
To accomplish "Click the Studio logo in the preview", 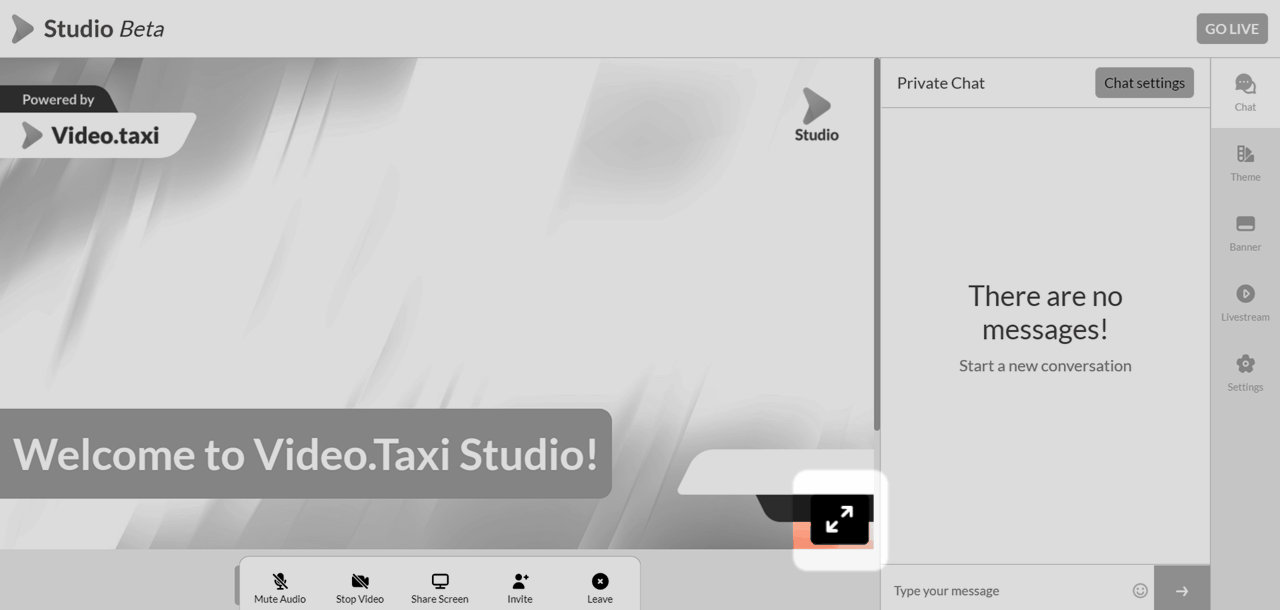I will [817, 115].
